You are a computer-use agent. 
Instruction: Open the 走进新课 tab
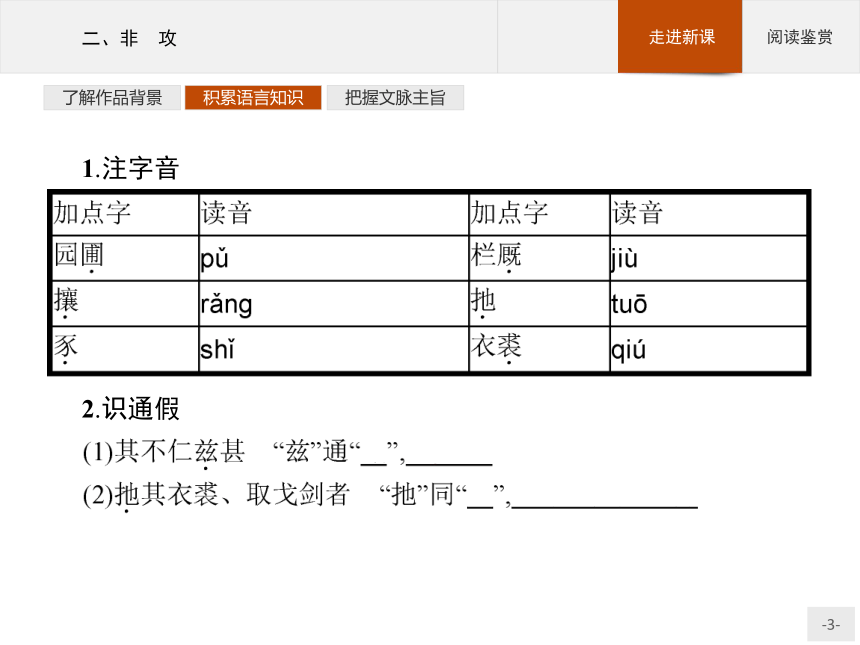pos(680,37)
